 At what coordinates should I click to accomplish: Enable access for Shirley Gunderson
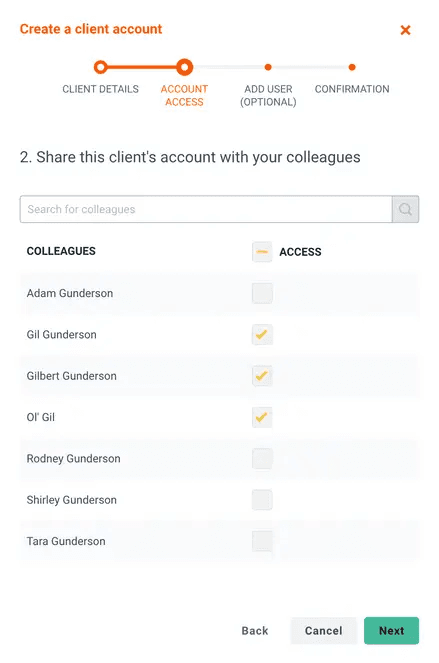(x=262, y=500)
